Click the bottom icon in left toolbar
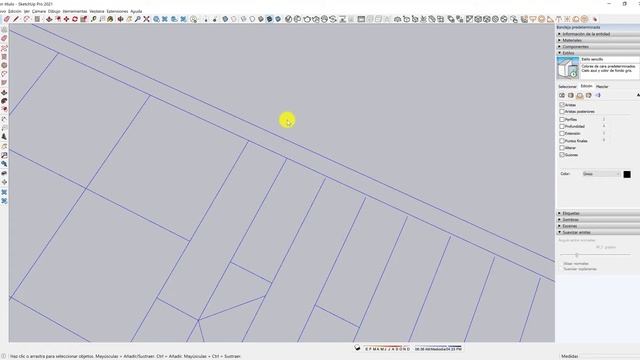Screen dimensions: 640x360 [x=4, y=201]
